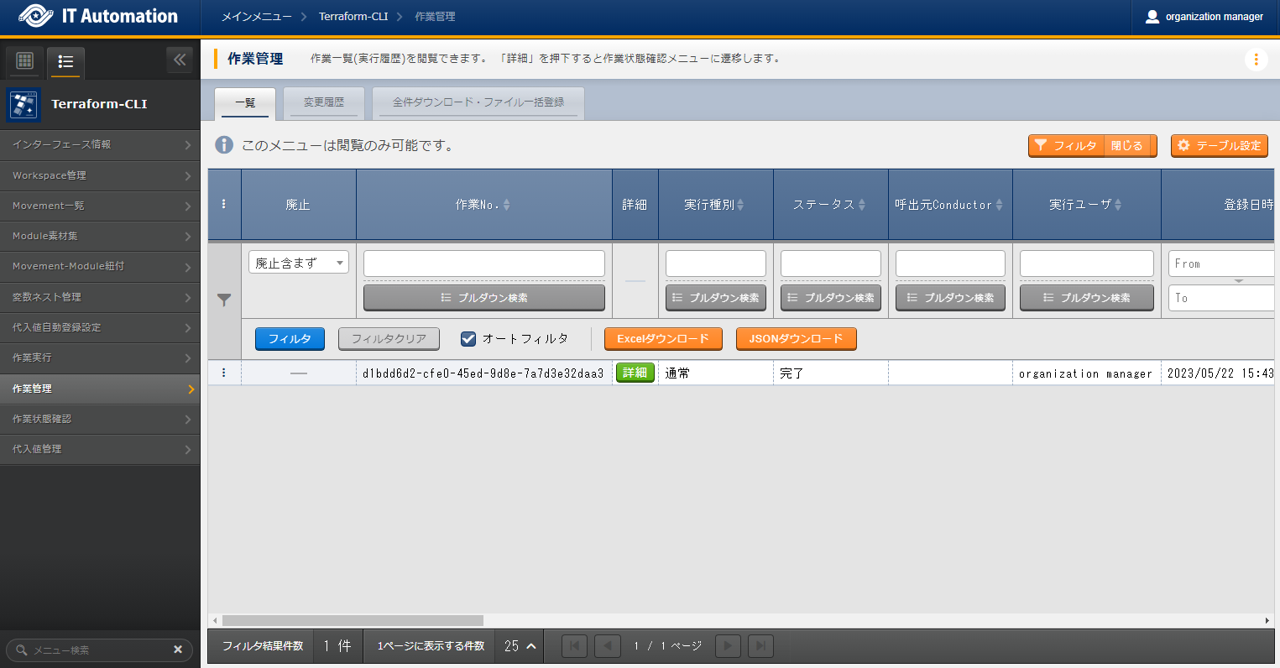This screenshot has height=668, width=1280.
Task: Open 作業実行 in the sidebar menu
Action: click(100, 358)
